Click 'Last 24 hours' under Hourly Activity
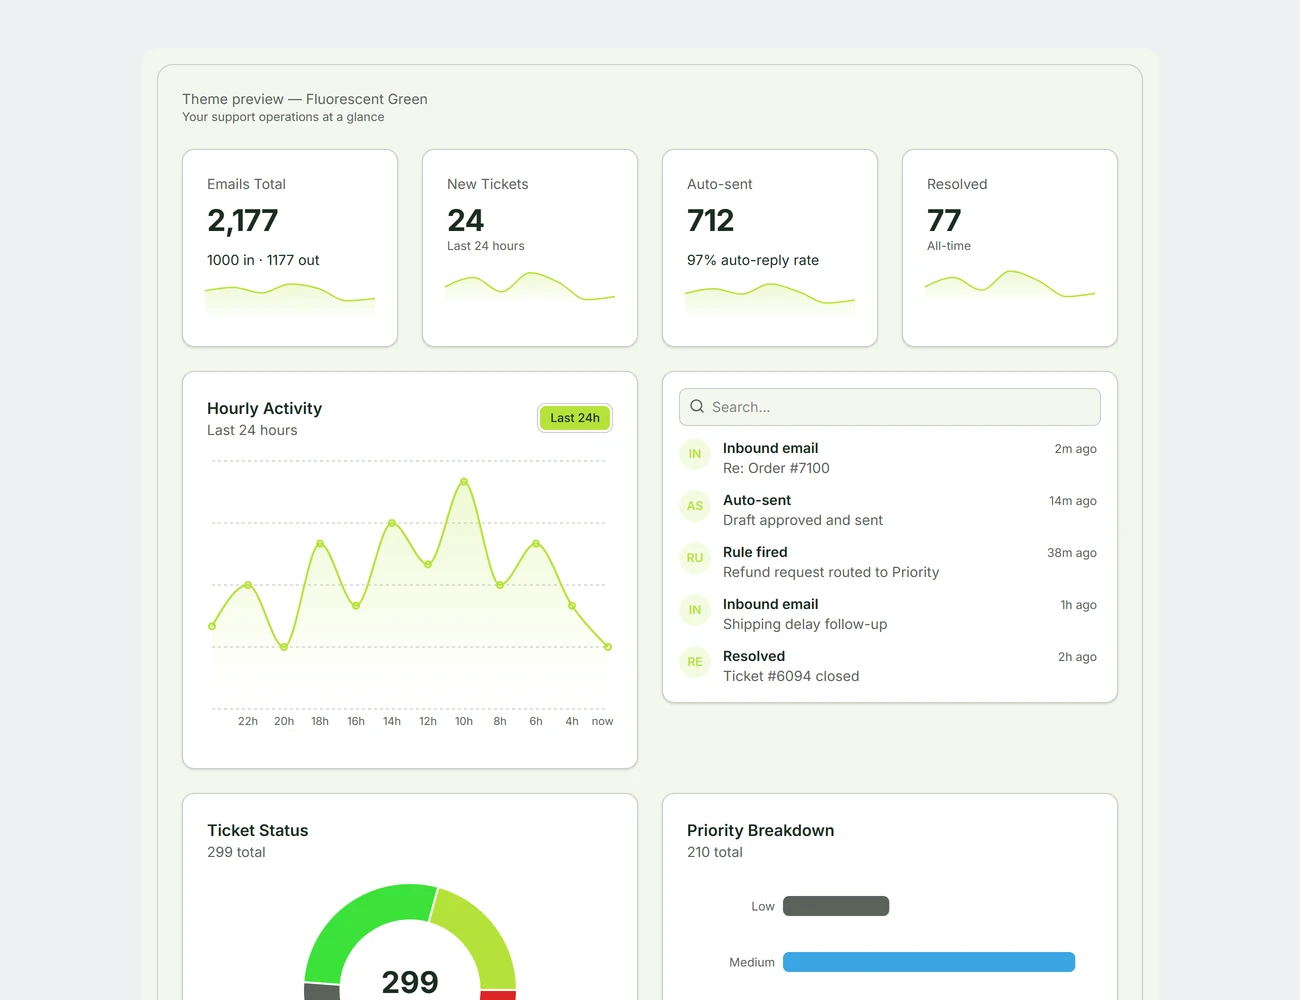The image size is (1300, 1000). (252, 430)
